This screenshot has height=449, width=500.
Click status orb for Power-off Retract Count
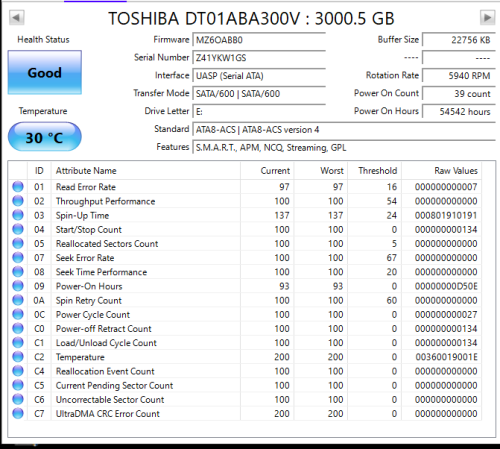pos(18,328)
